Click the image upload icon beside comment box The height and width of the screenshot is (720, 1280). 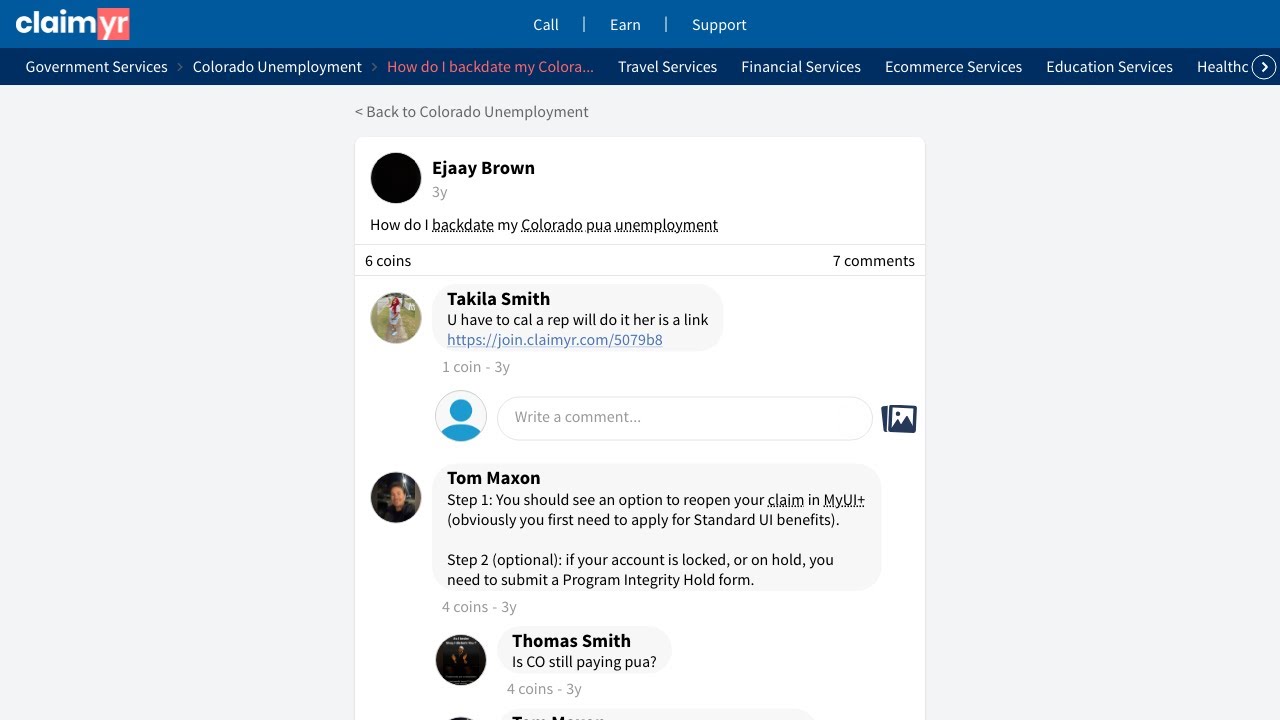click(898, 418)
